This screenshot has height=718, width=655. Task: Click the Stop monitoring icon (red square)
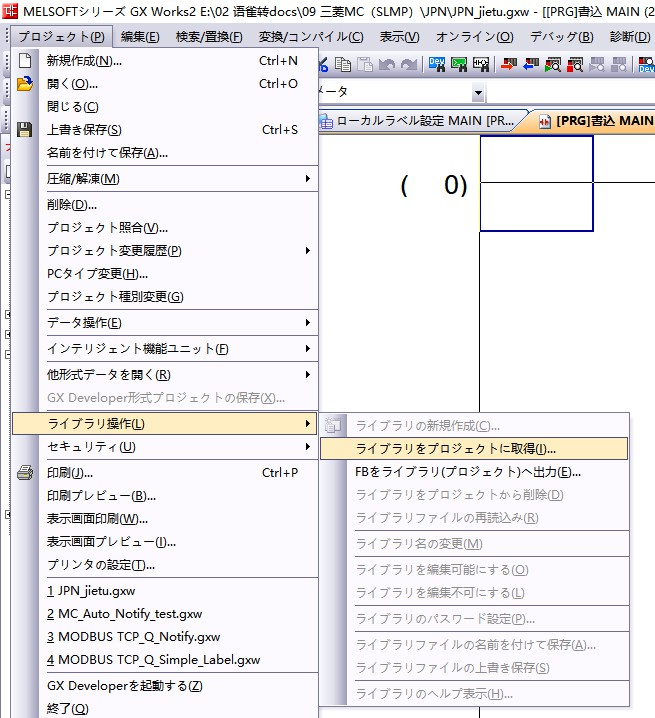coord(575,64)
